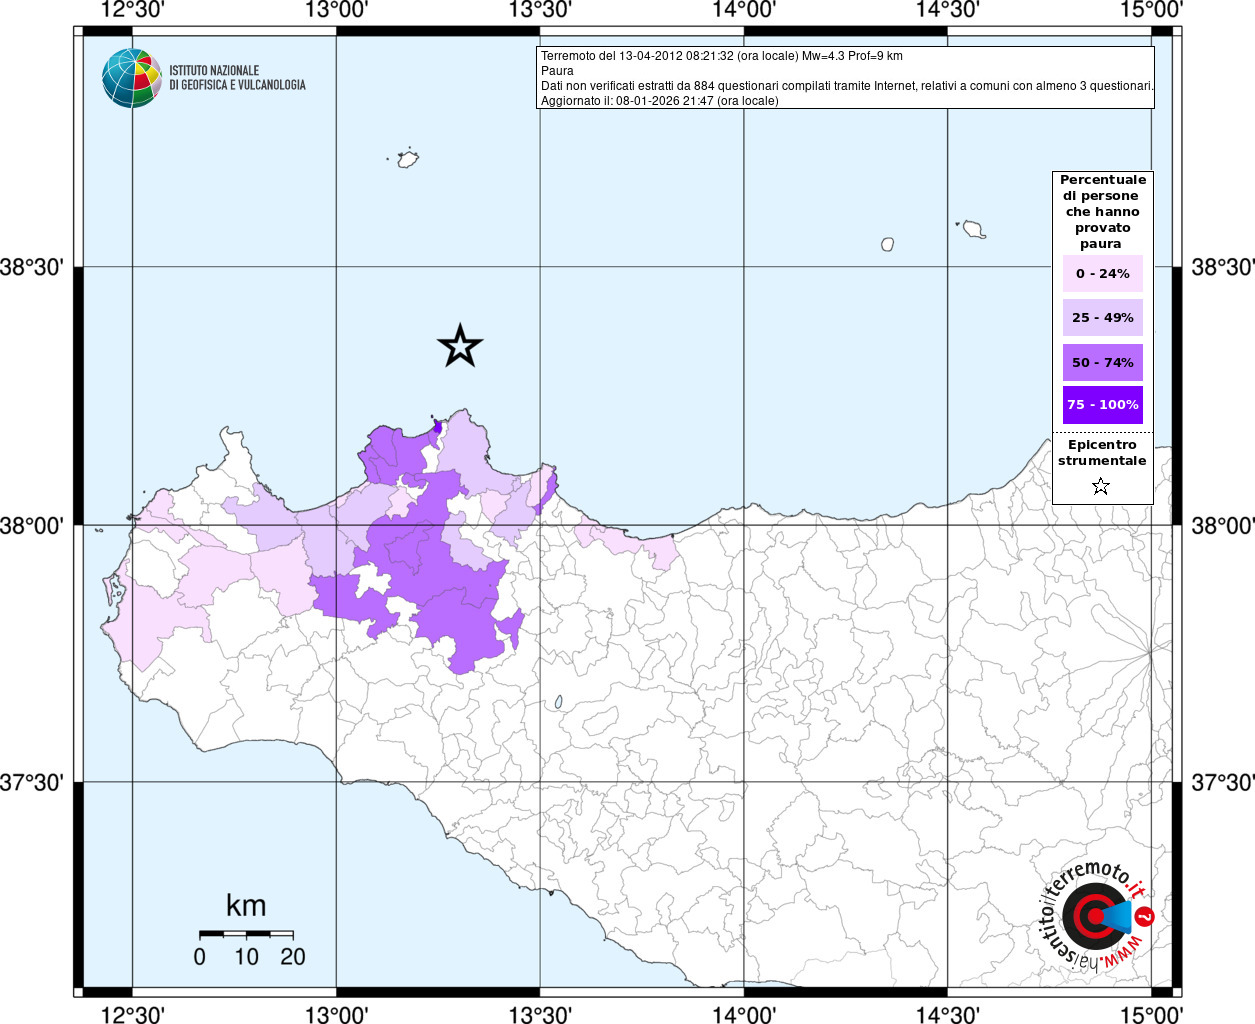
Task: Select the 0 - 24% legend swatch
Action: [x=1102, y=273]
